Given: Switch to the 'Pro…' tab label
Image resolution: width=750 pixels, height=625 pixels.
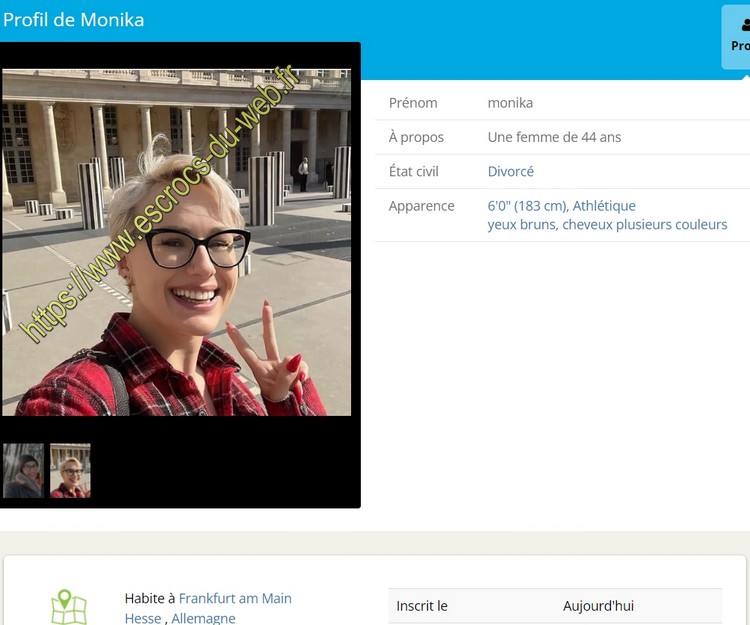Looking at the screenshot, I should [740, 46].
